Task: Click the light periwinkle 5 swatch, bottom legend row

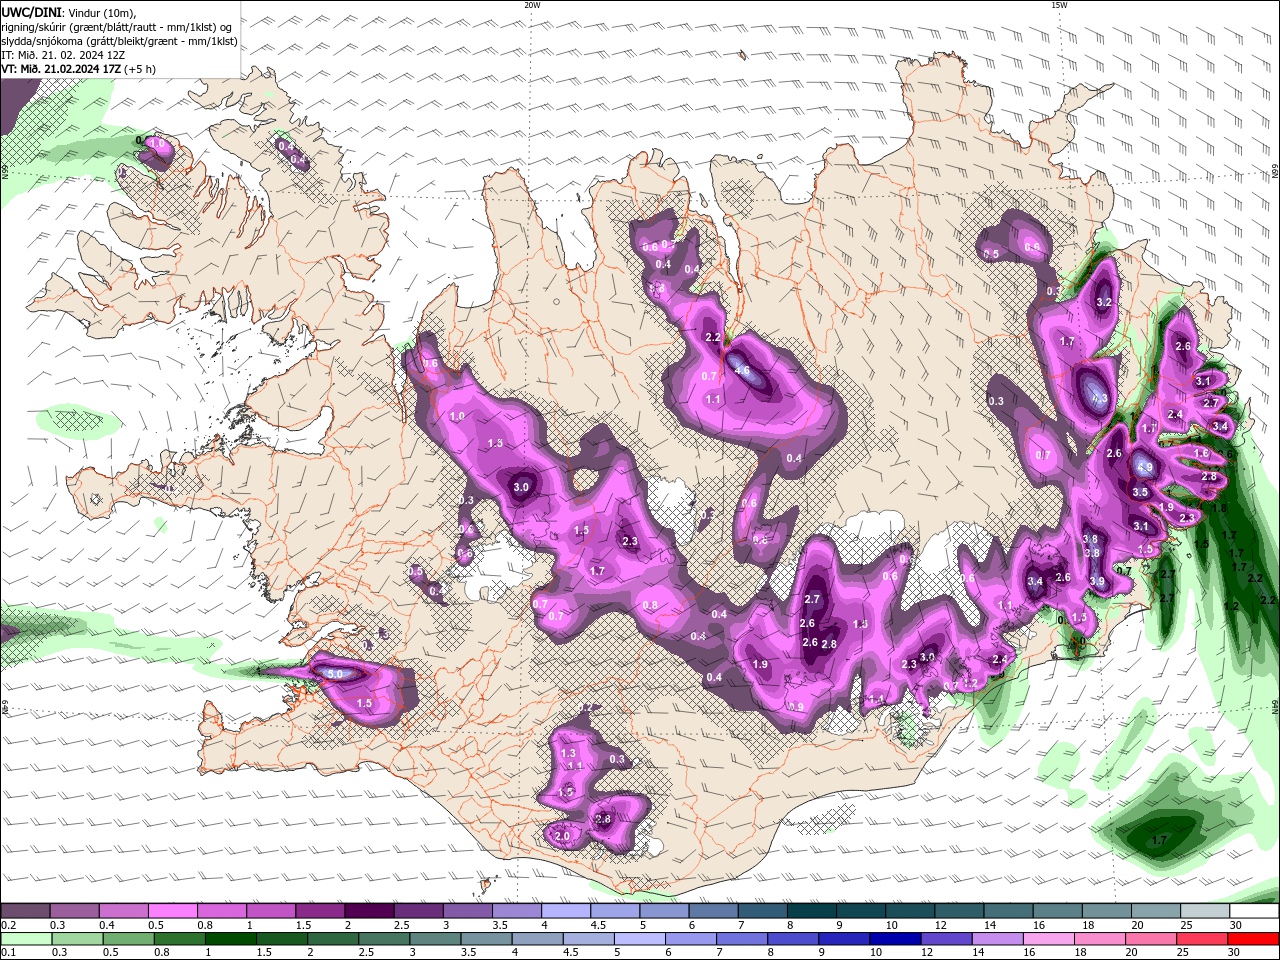Action: click(640, 939)
